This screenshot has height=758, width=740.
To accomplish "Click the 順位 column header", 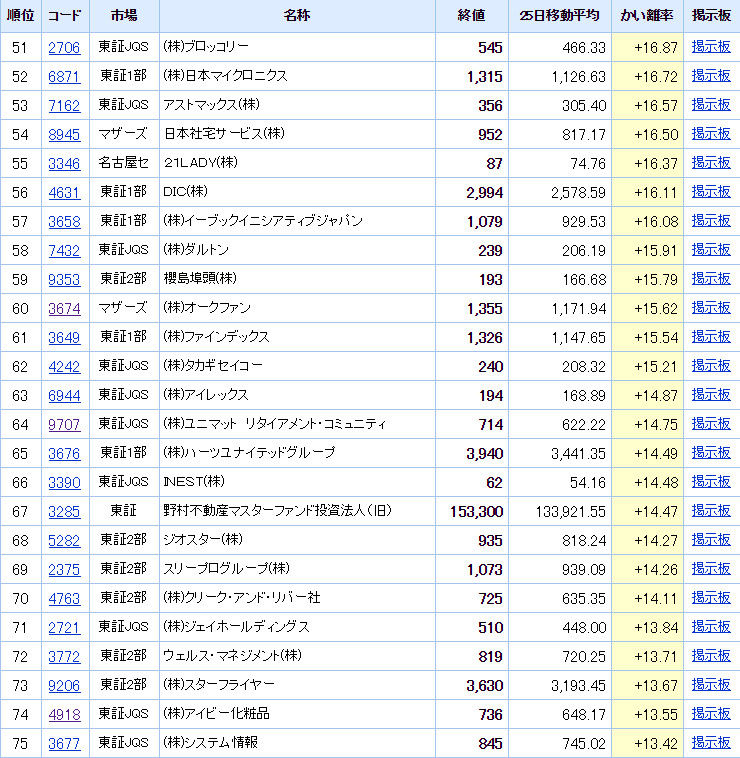I will click(20, 15).
